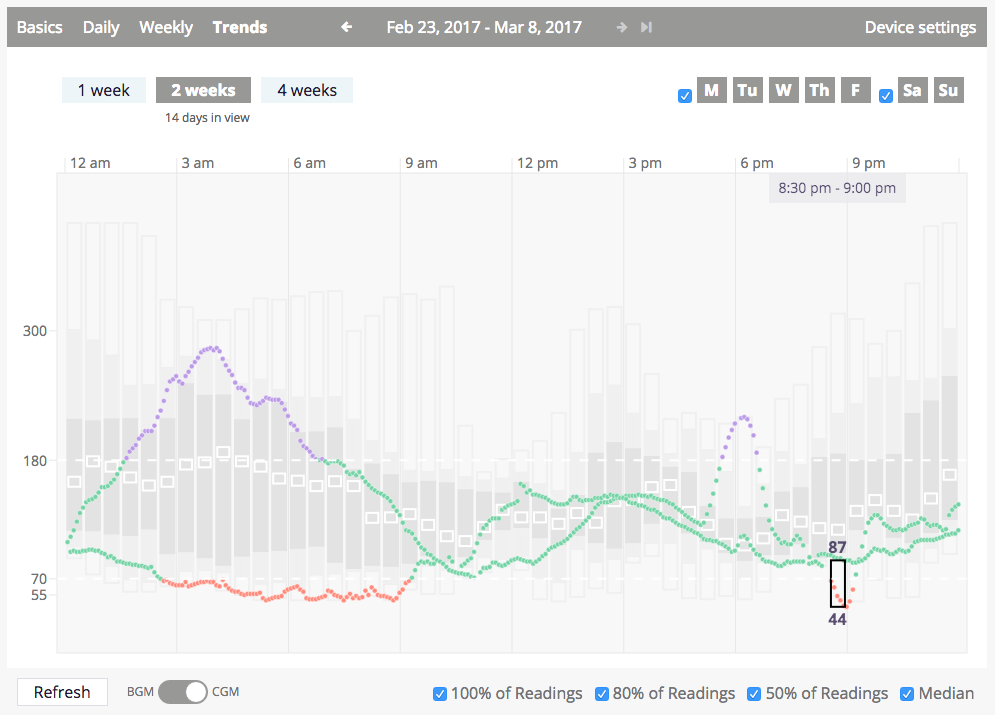The width and height of the screenshot is (995, 715).
Task: Click the 8:30 pm - 9:00 pm tooltip
Action: pos(837,188)
